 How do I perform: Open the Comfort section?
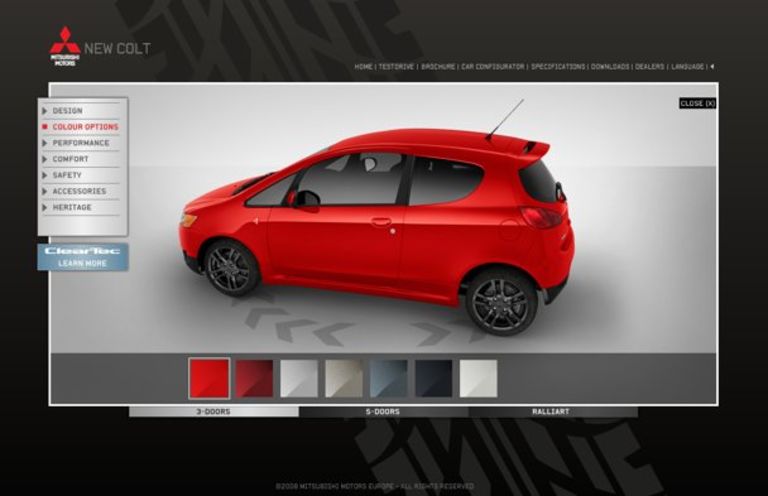(x=71, y=159)
